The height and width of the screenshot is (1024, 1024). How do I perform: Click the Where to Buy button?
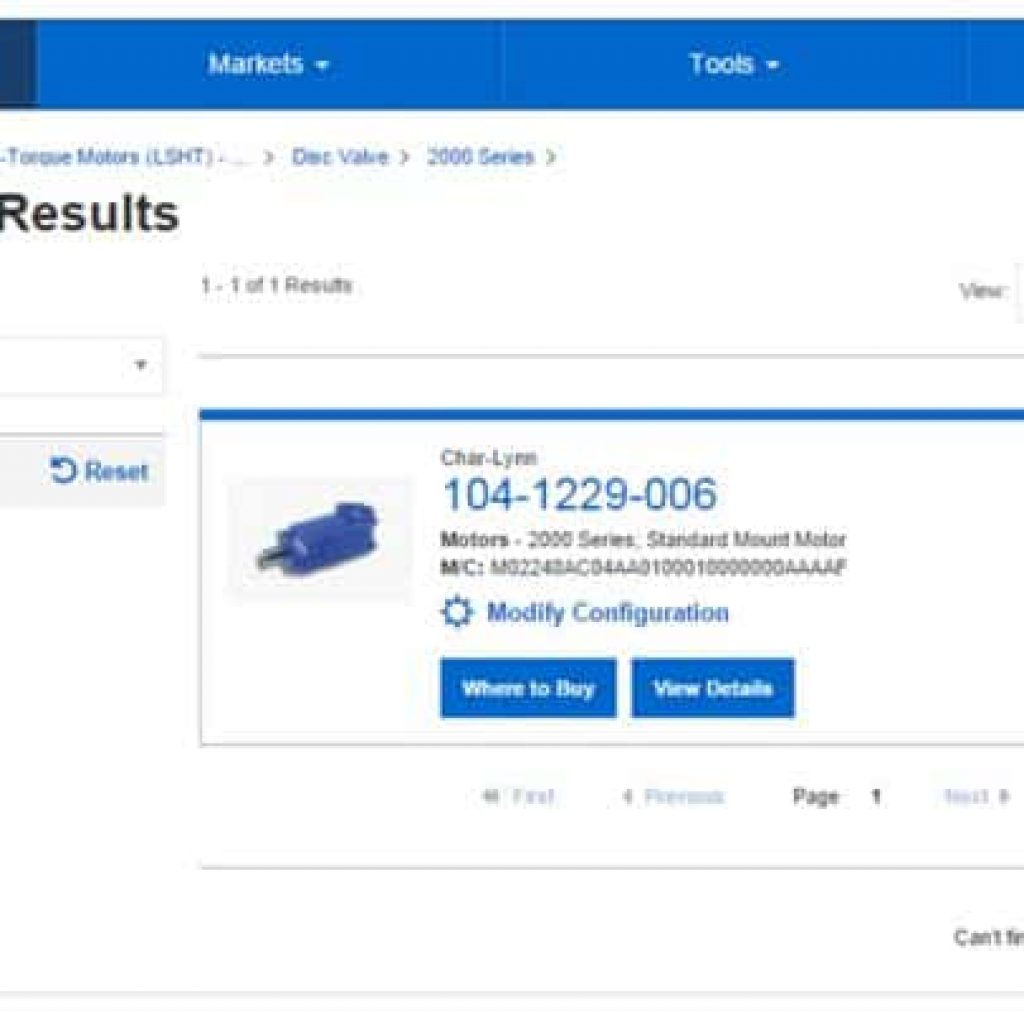coord(528,687)
